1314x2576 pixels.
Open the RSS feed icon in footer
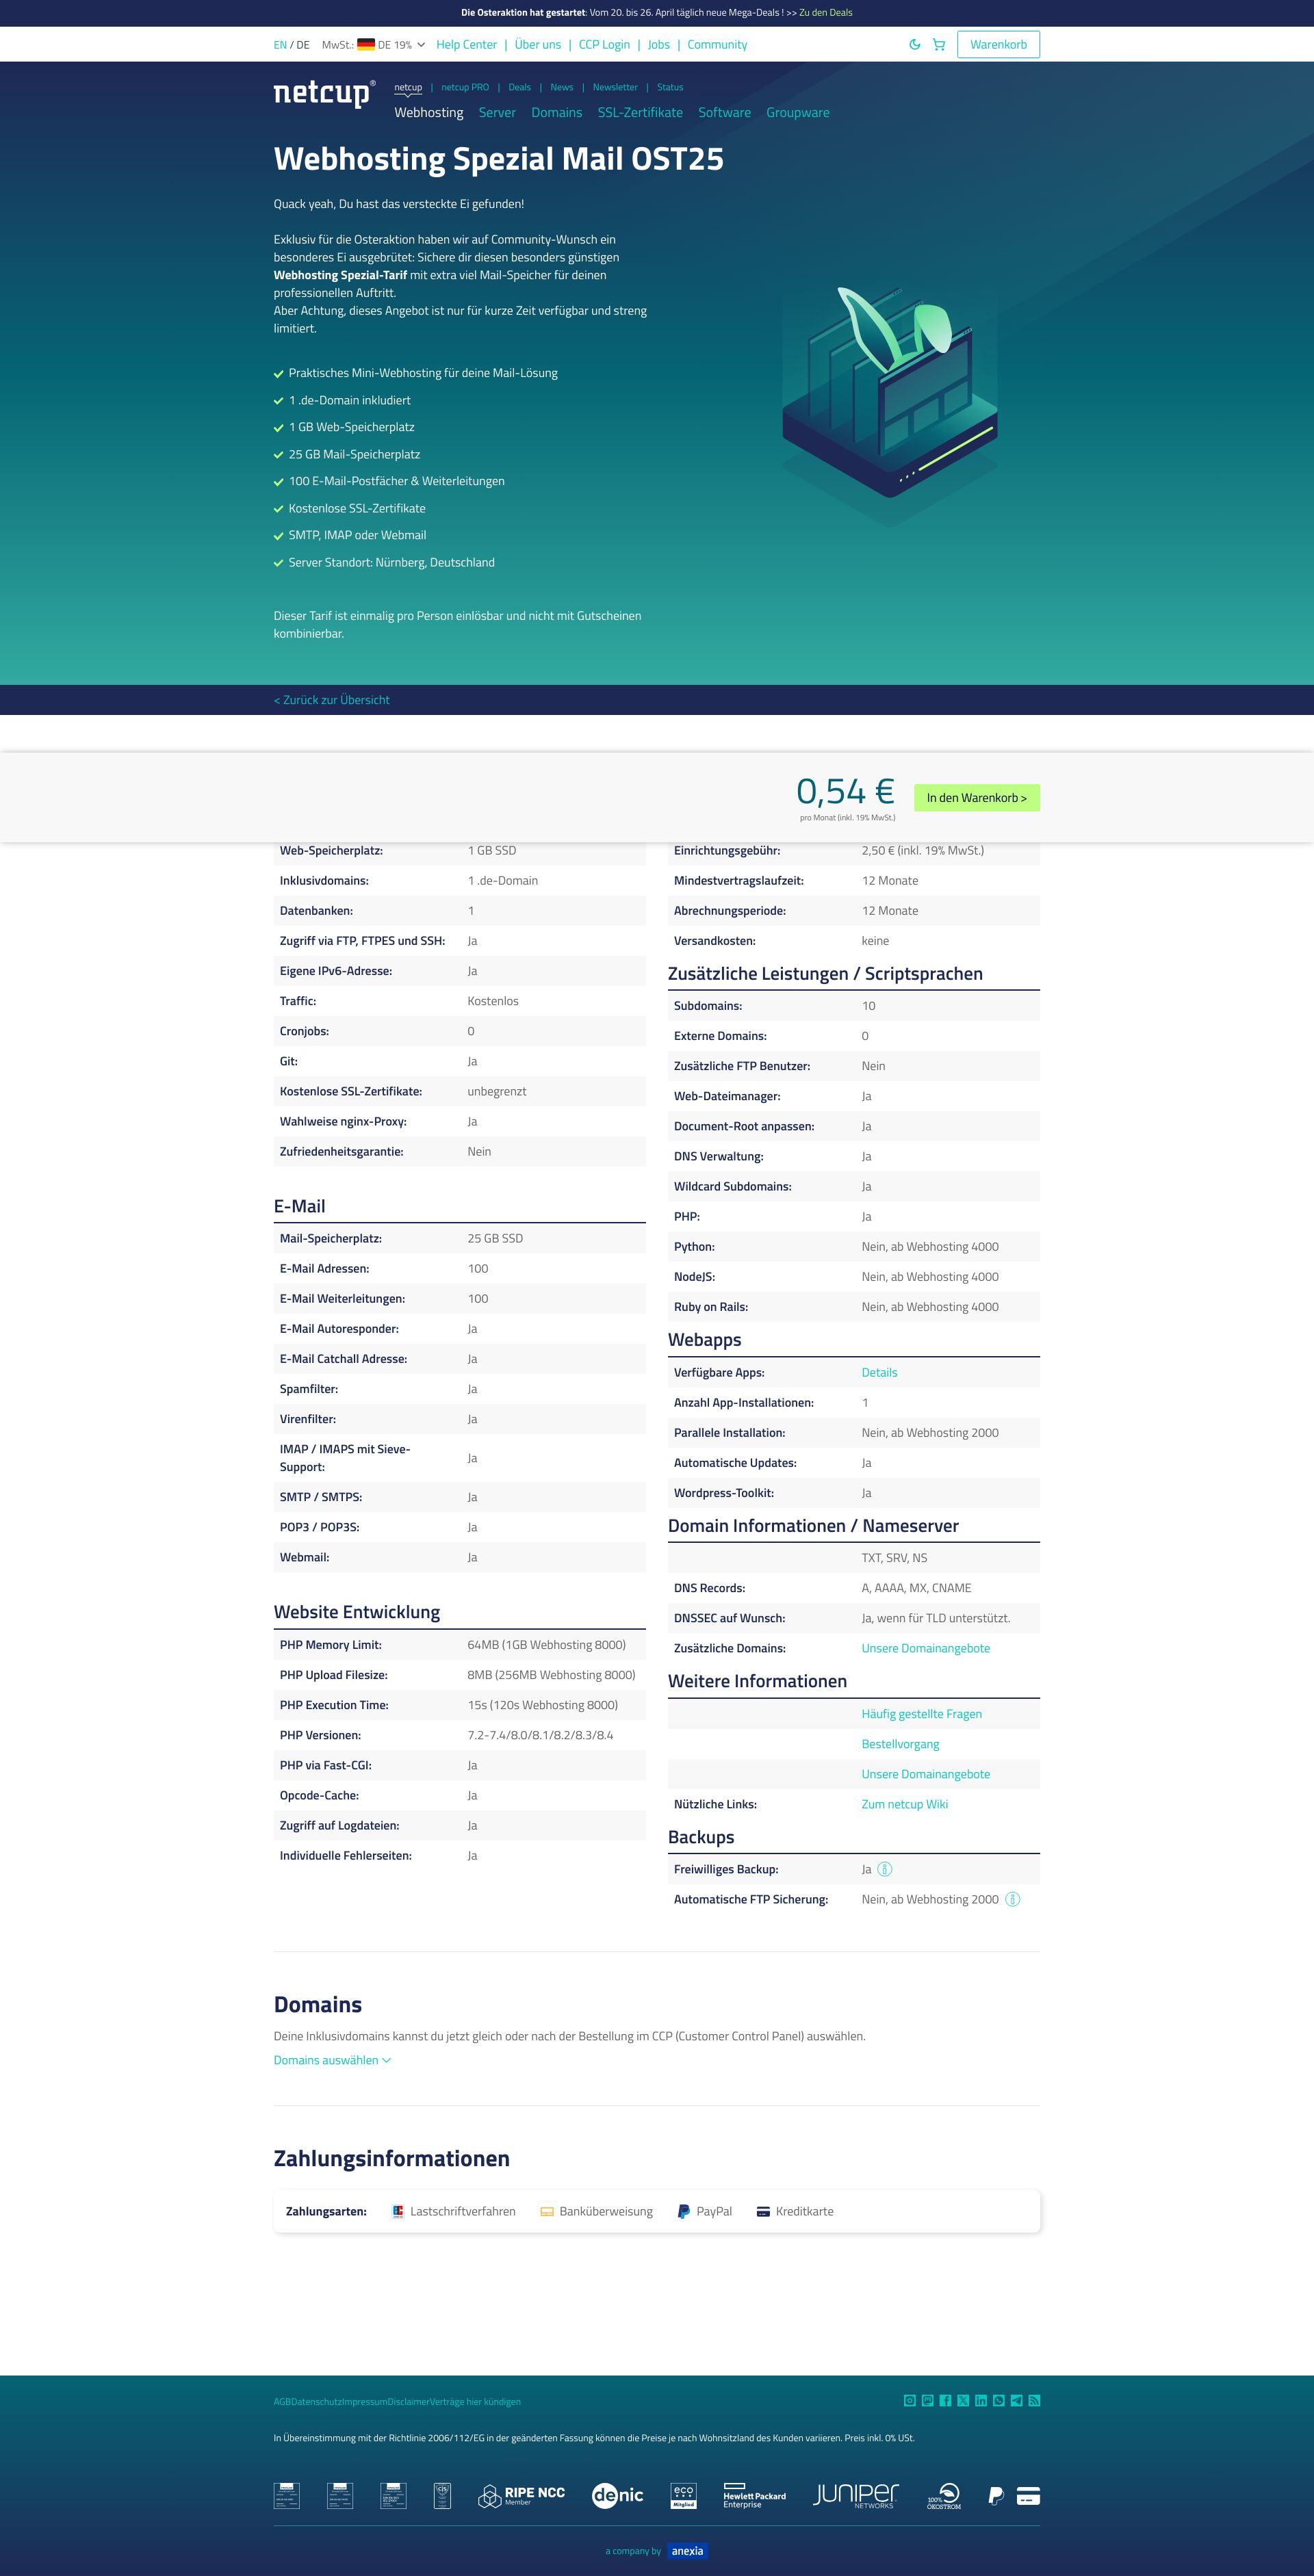click(x=1034, y=2400)
